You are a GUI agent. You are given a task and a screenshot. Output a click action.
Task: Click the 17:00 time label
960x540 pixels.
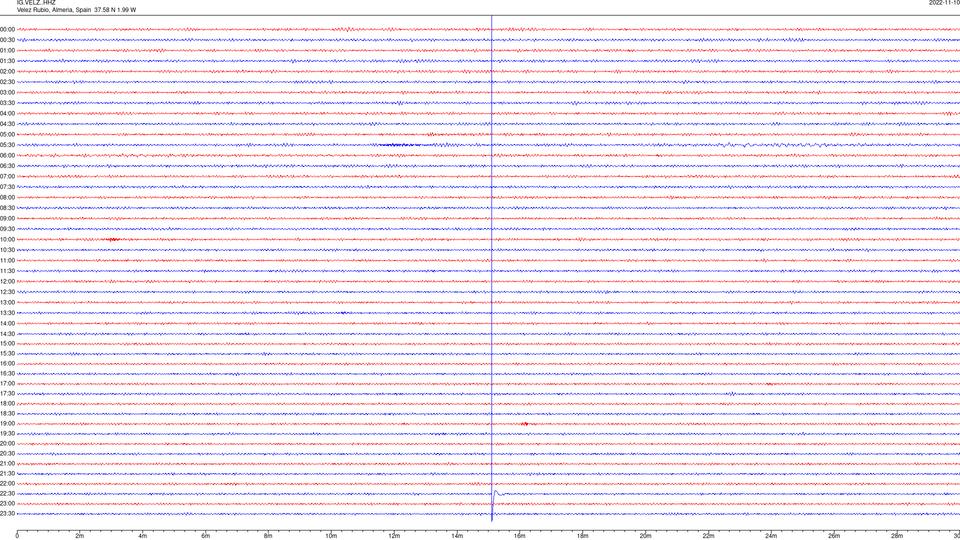click(x=7, y=384)
